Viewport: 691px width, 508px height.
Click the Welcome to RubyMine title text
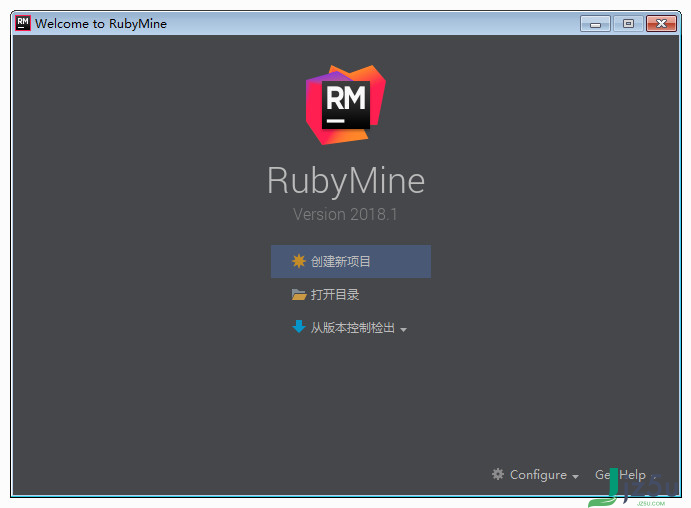(x=101, y=23)
